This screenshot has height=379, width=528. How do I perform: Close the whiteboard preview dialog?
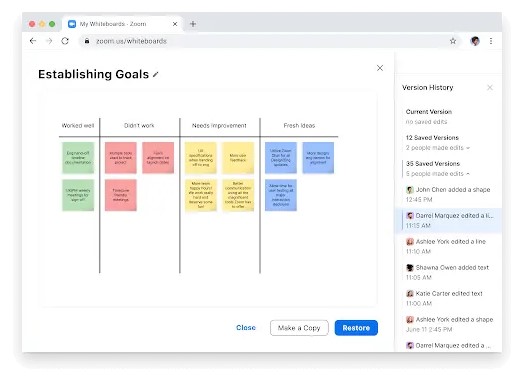point(380,68)
